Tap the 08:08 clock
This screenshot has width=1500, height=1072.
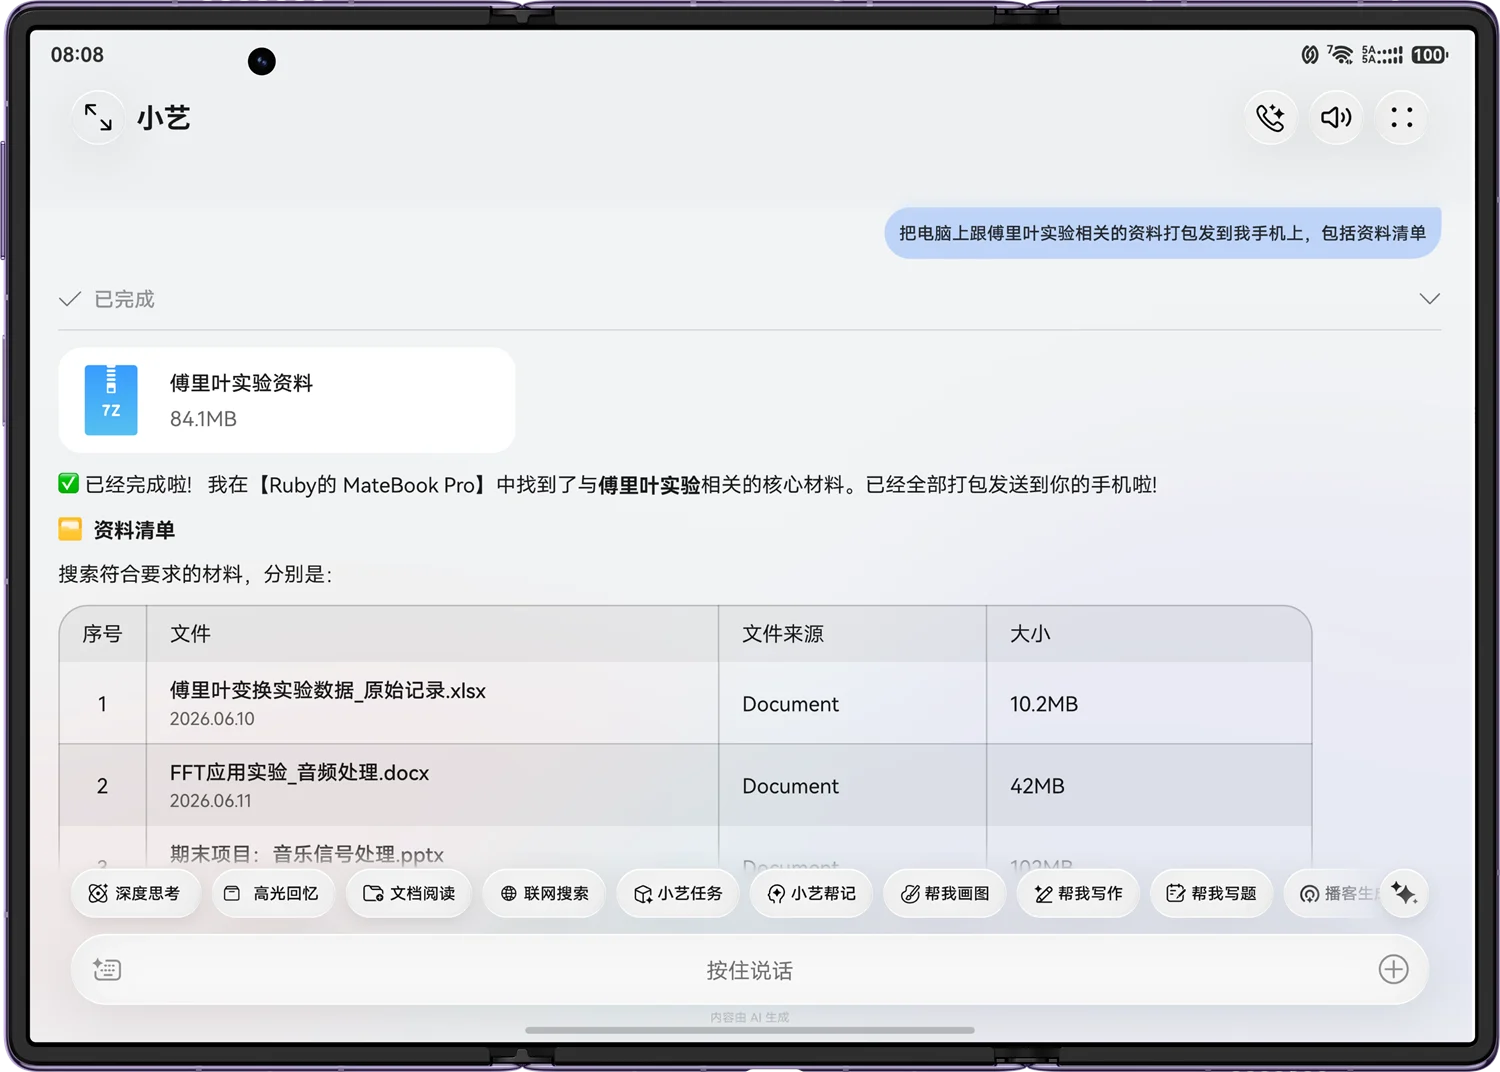[77, 55]
